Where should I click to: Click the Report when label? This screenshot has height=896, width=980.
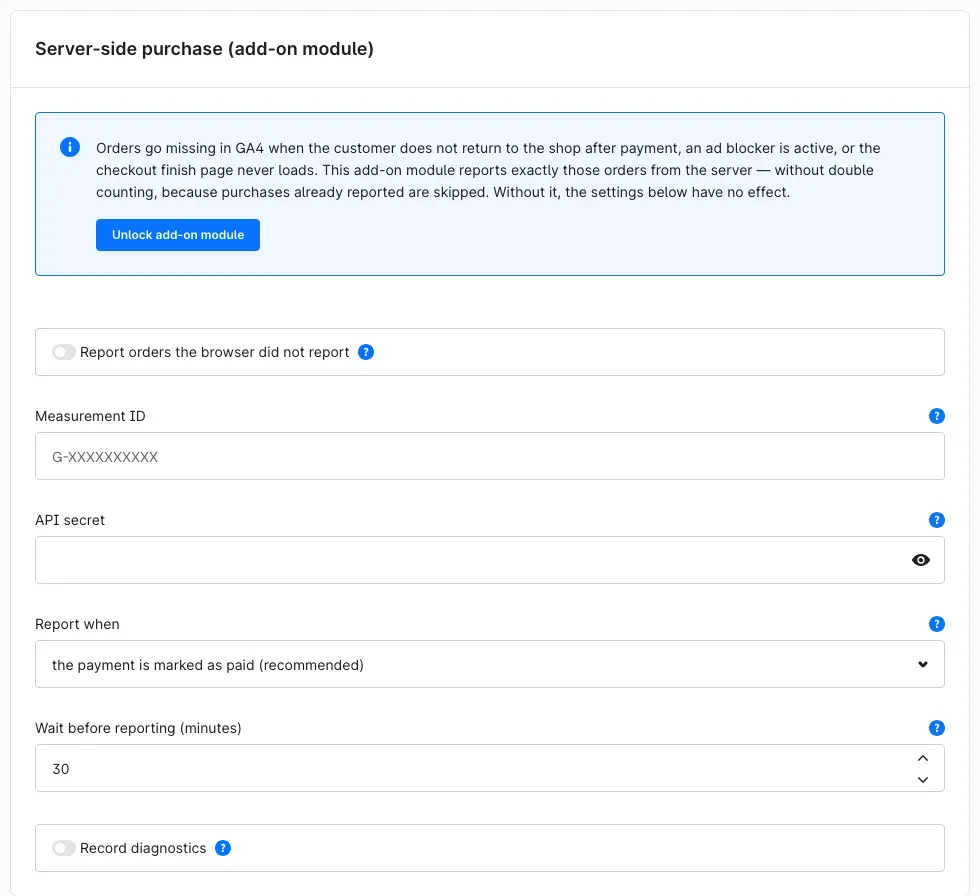tap(77, 624)
